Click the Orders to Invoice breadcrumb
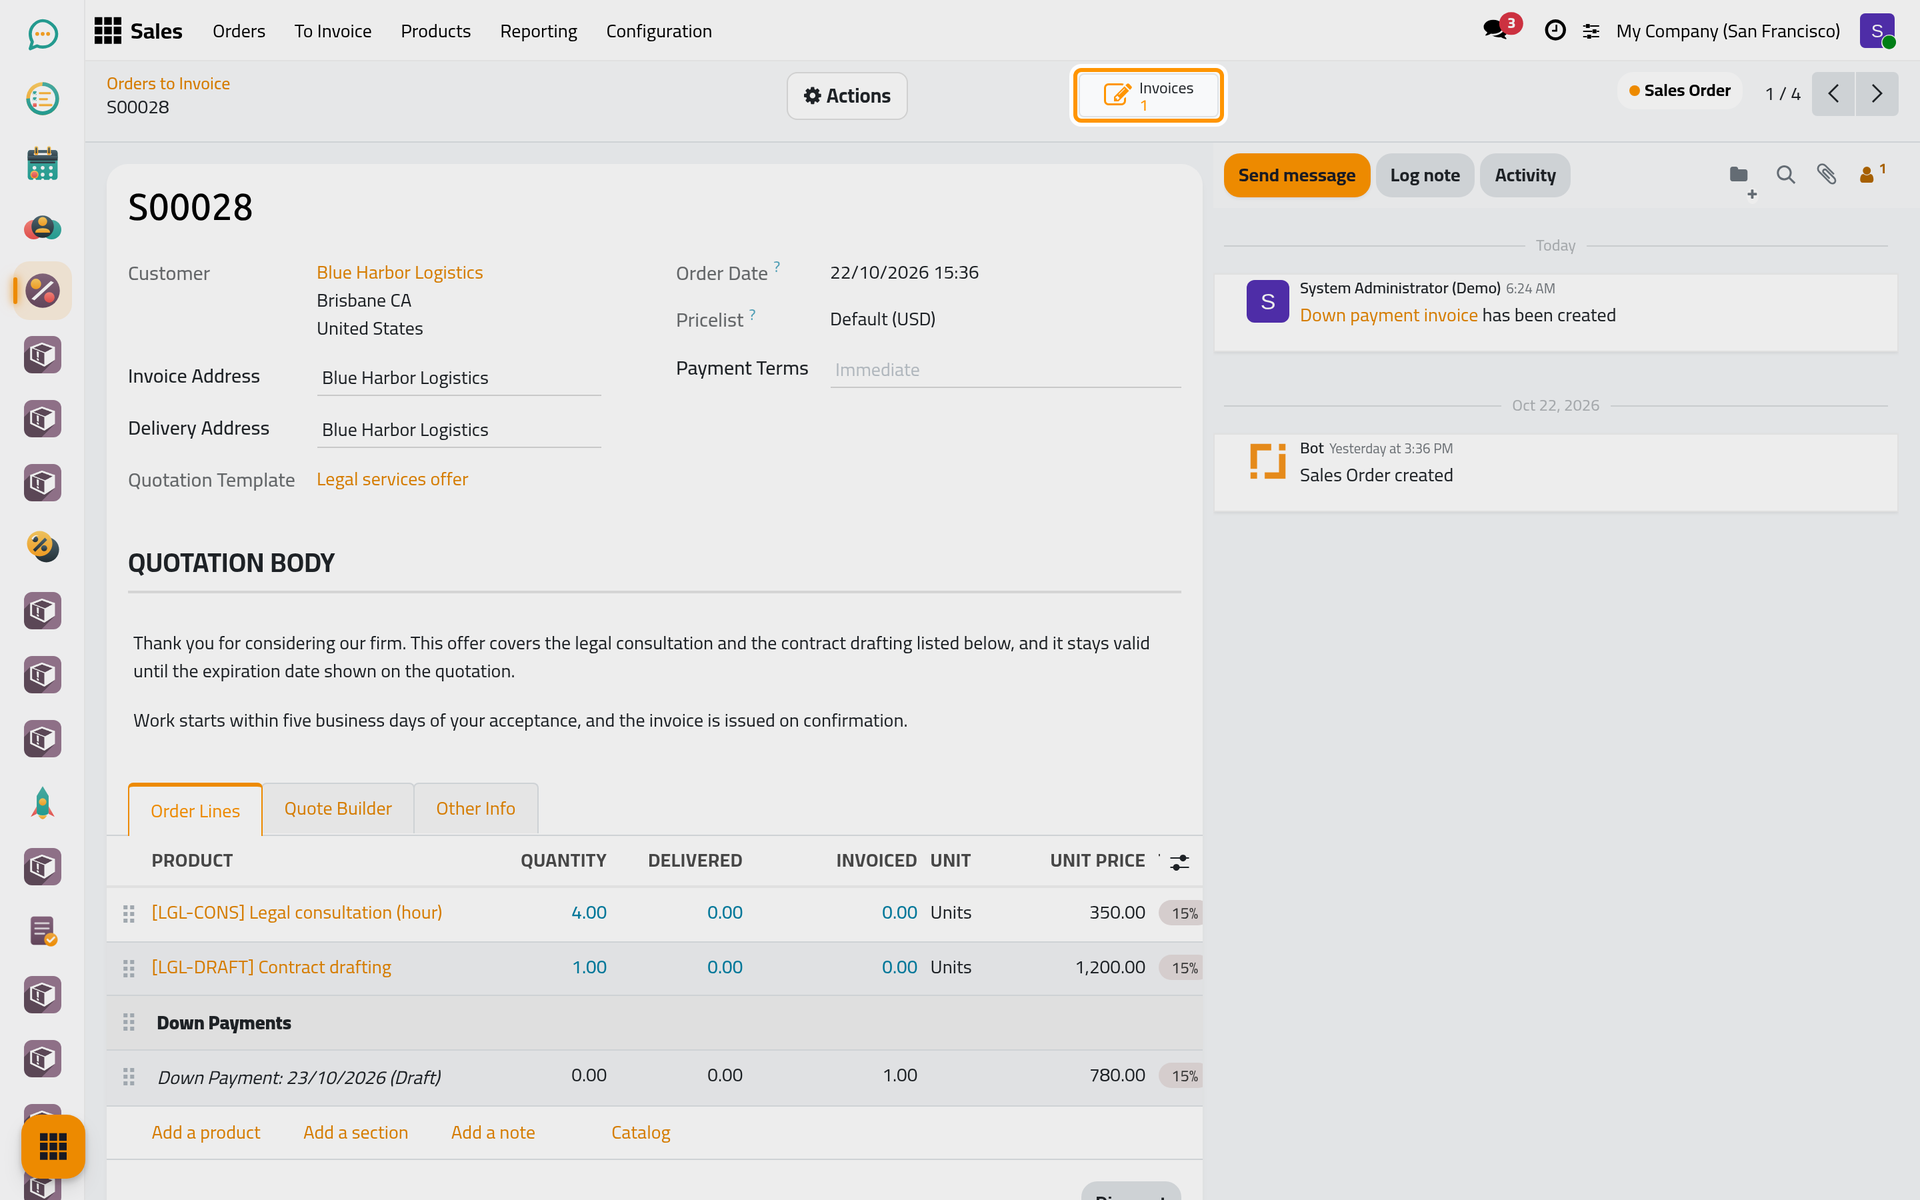 click(168, 84)
